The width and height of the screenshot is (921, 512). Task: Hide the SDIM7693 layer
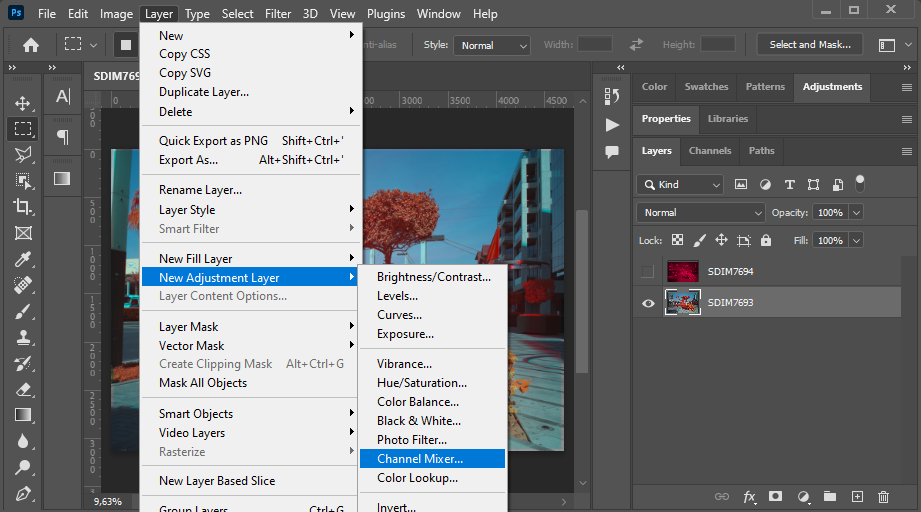(x=648, y=303)
